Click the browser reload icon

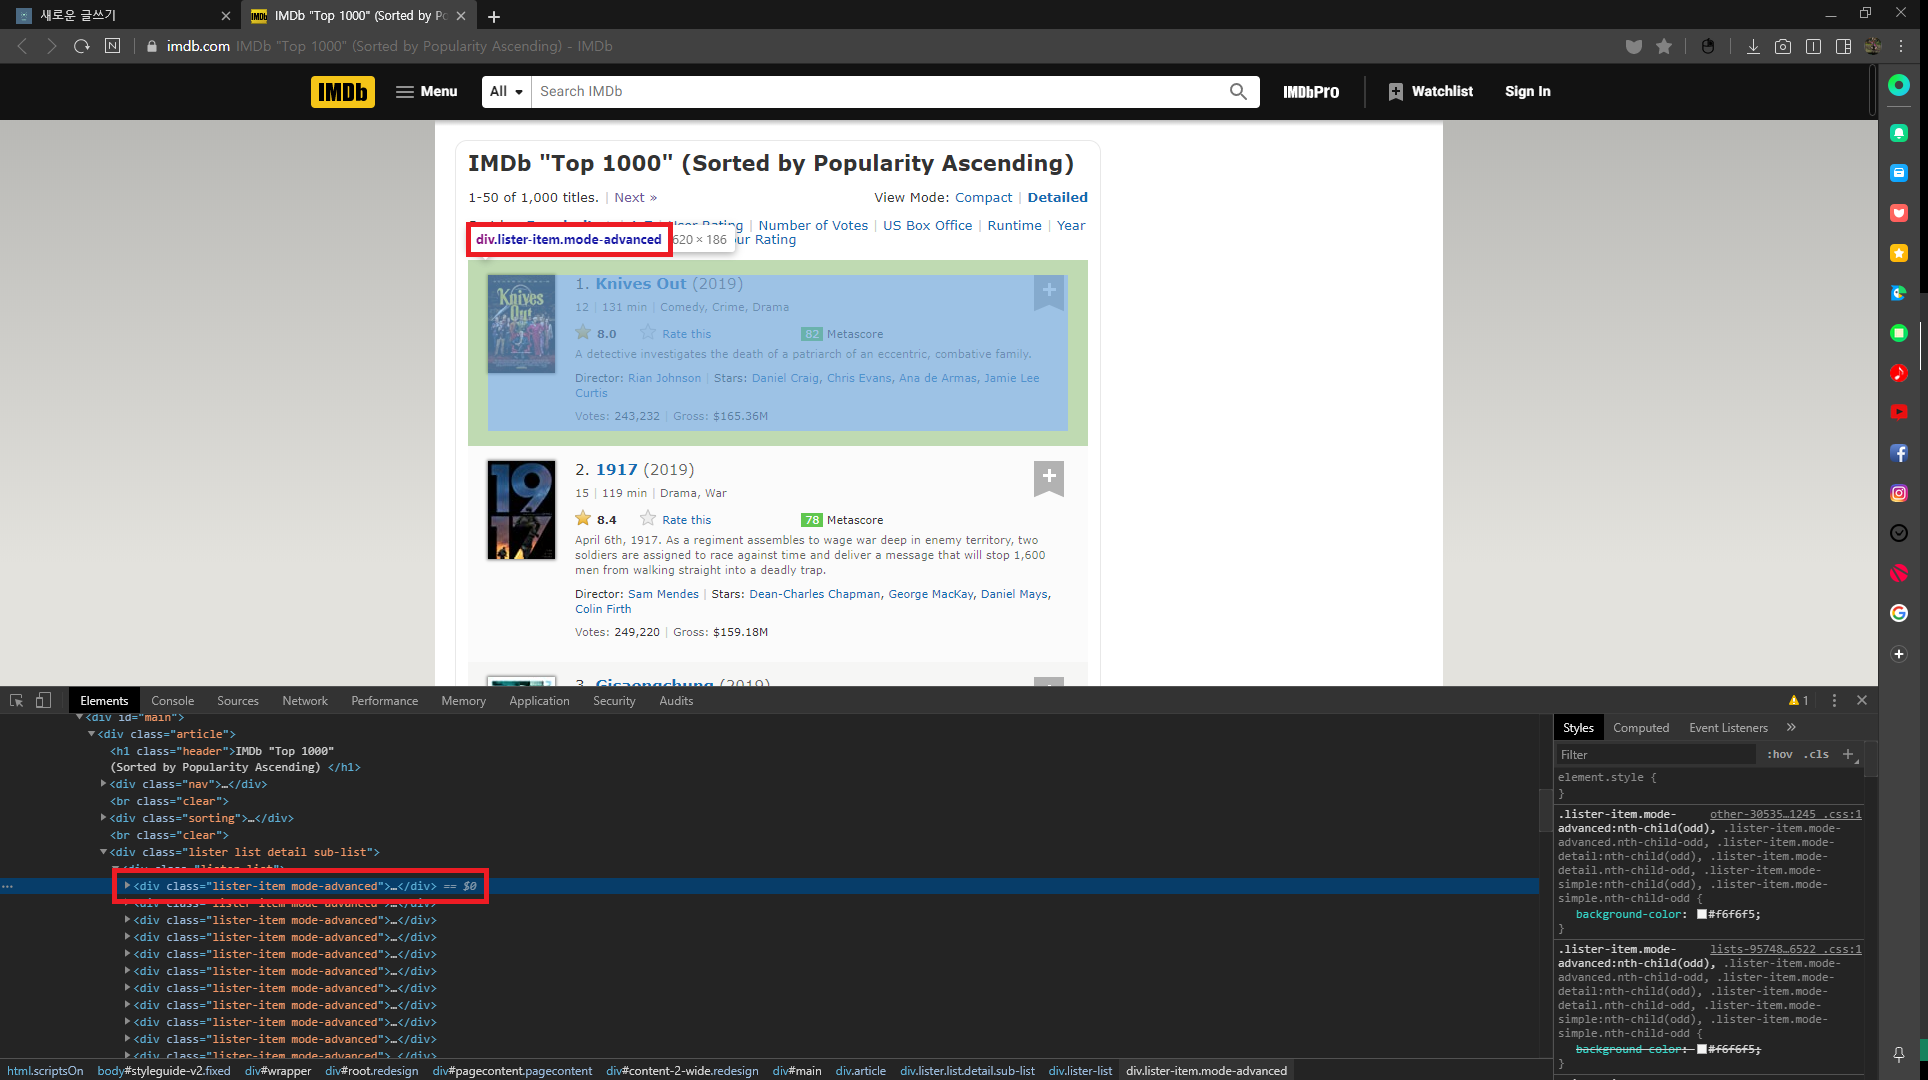coord(82,46)
